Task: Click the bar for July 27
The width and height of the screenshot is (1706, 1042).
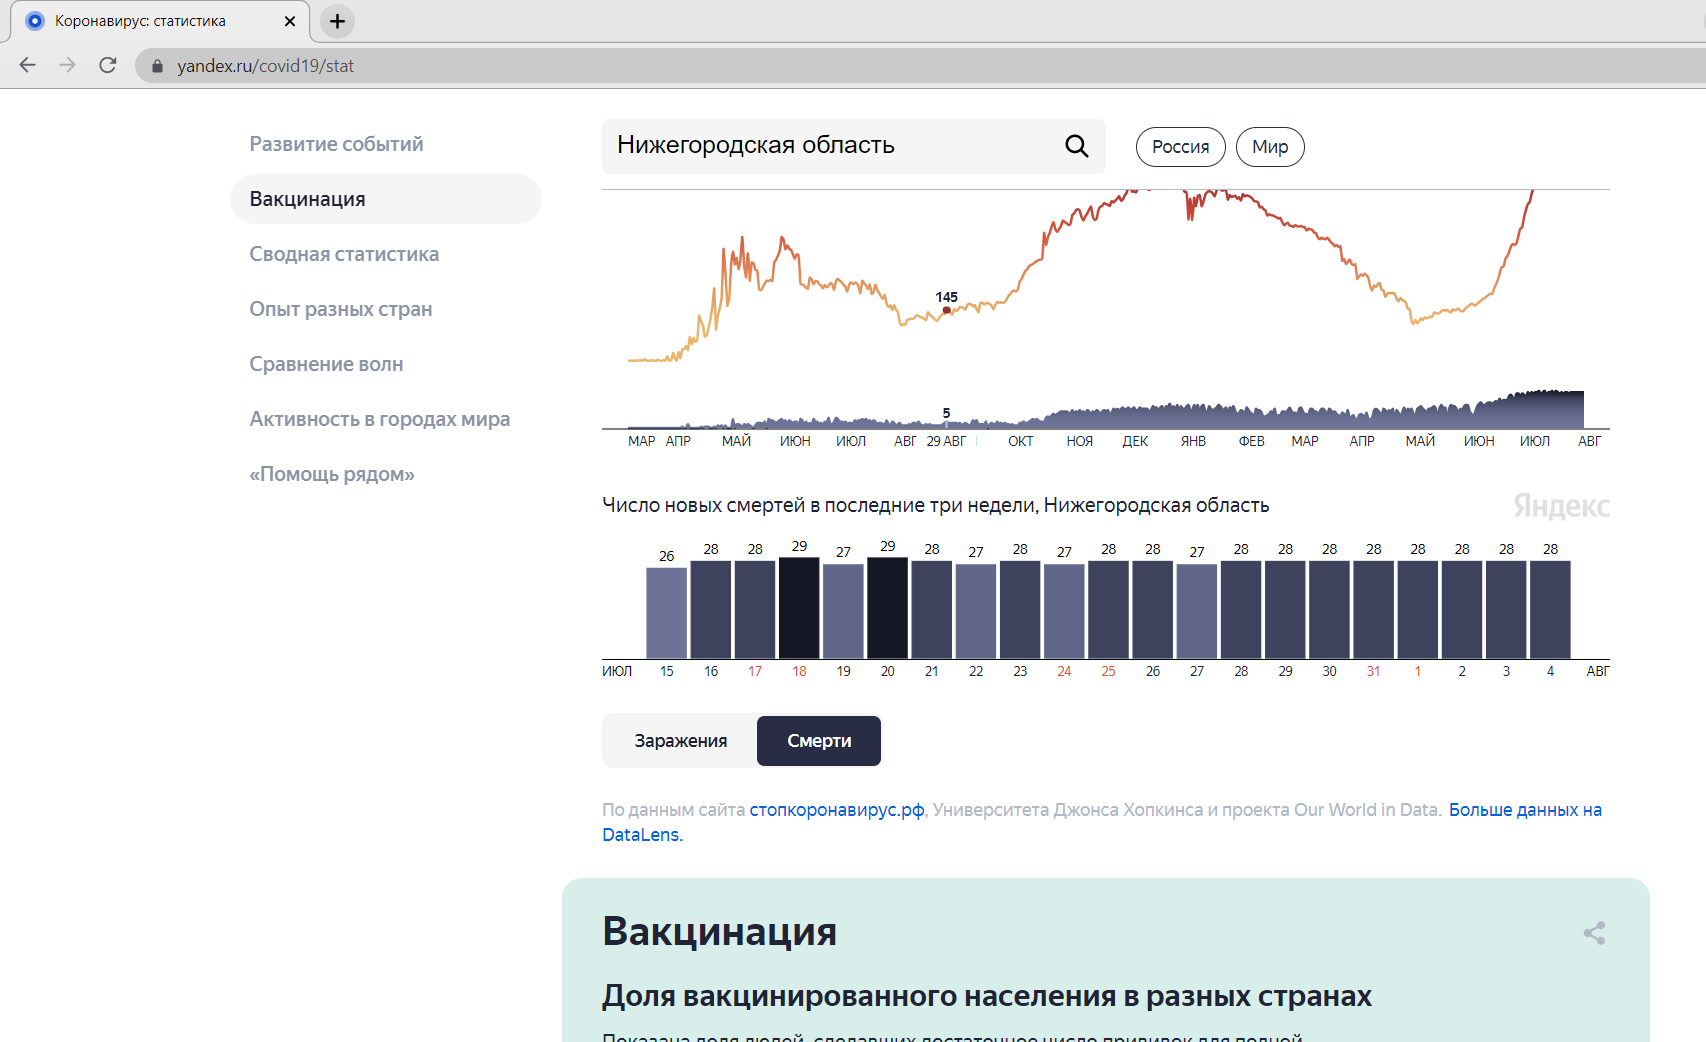Action: 1197,611
